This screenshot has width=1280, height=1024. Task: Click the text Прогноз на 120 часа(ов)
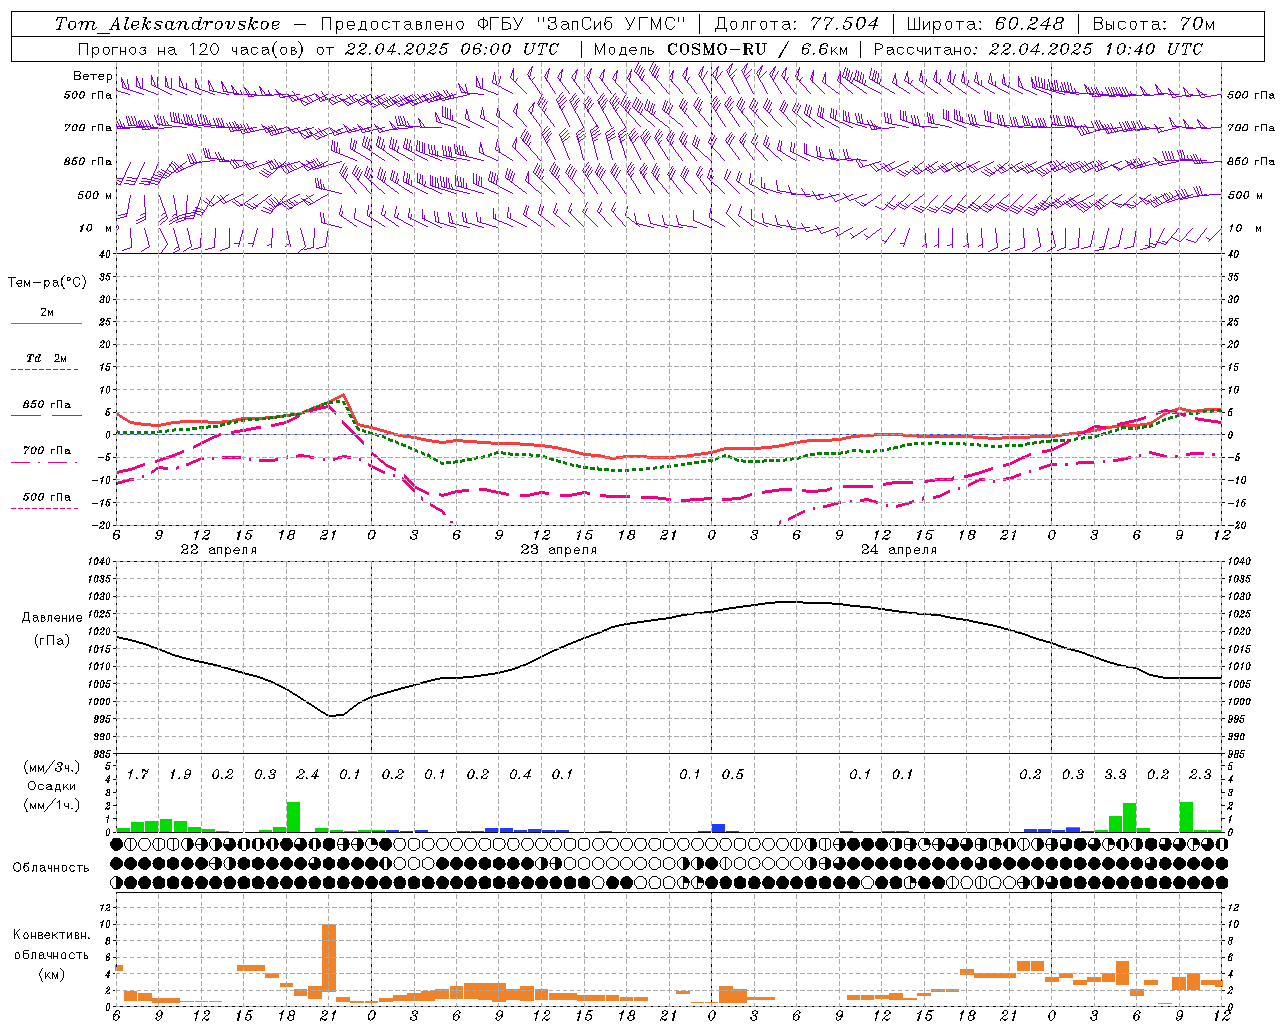(x=192, y=49)
